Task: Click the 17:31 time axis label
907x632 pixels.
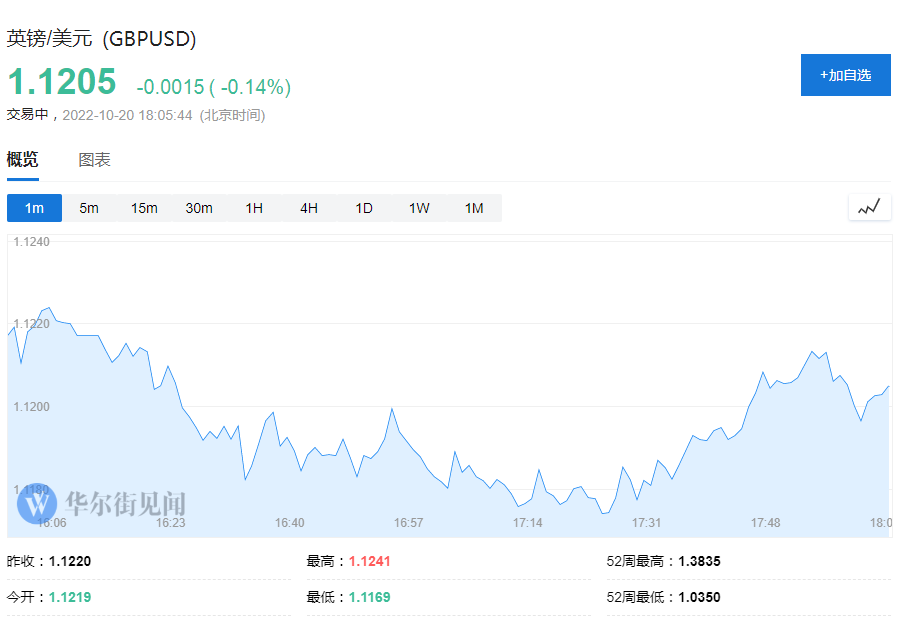Action: 647,523
